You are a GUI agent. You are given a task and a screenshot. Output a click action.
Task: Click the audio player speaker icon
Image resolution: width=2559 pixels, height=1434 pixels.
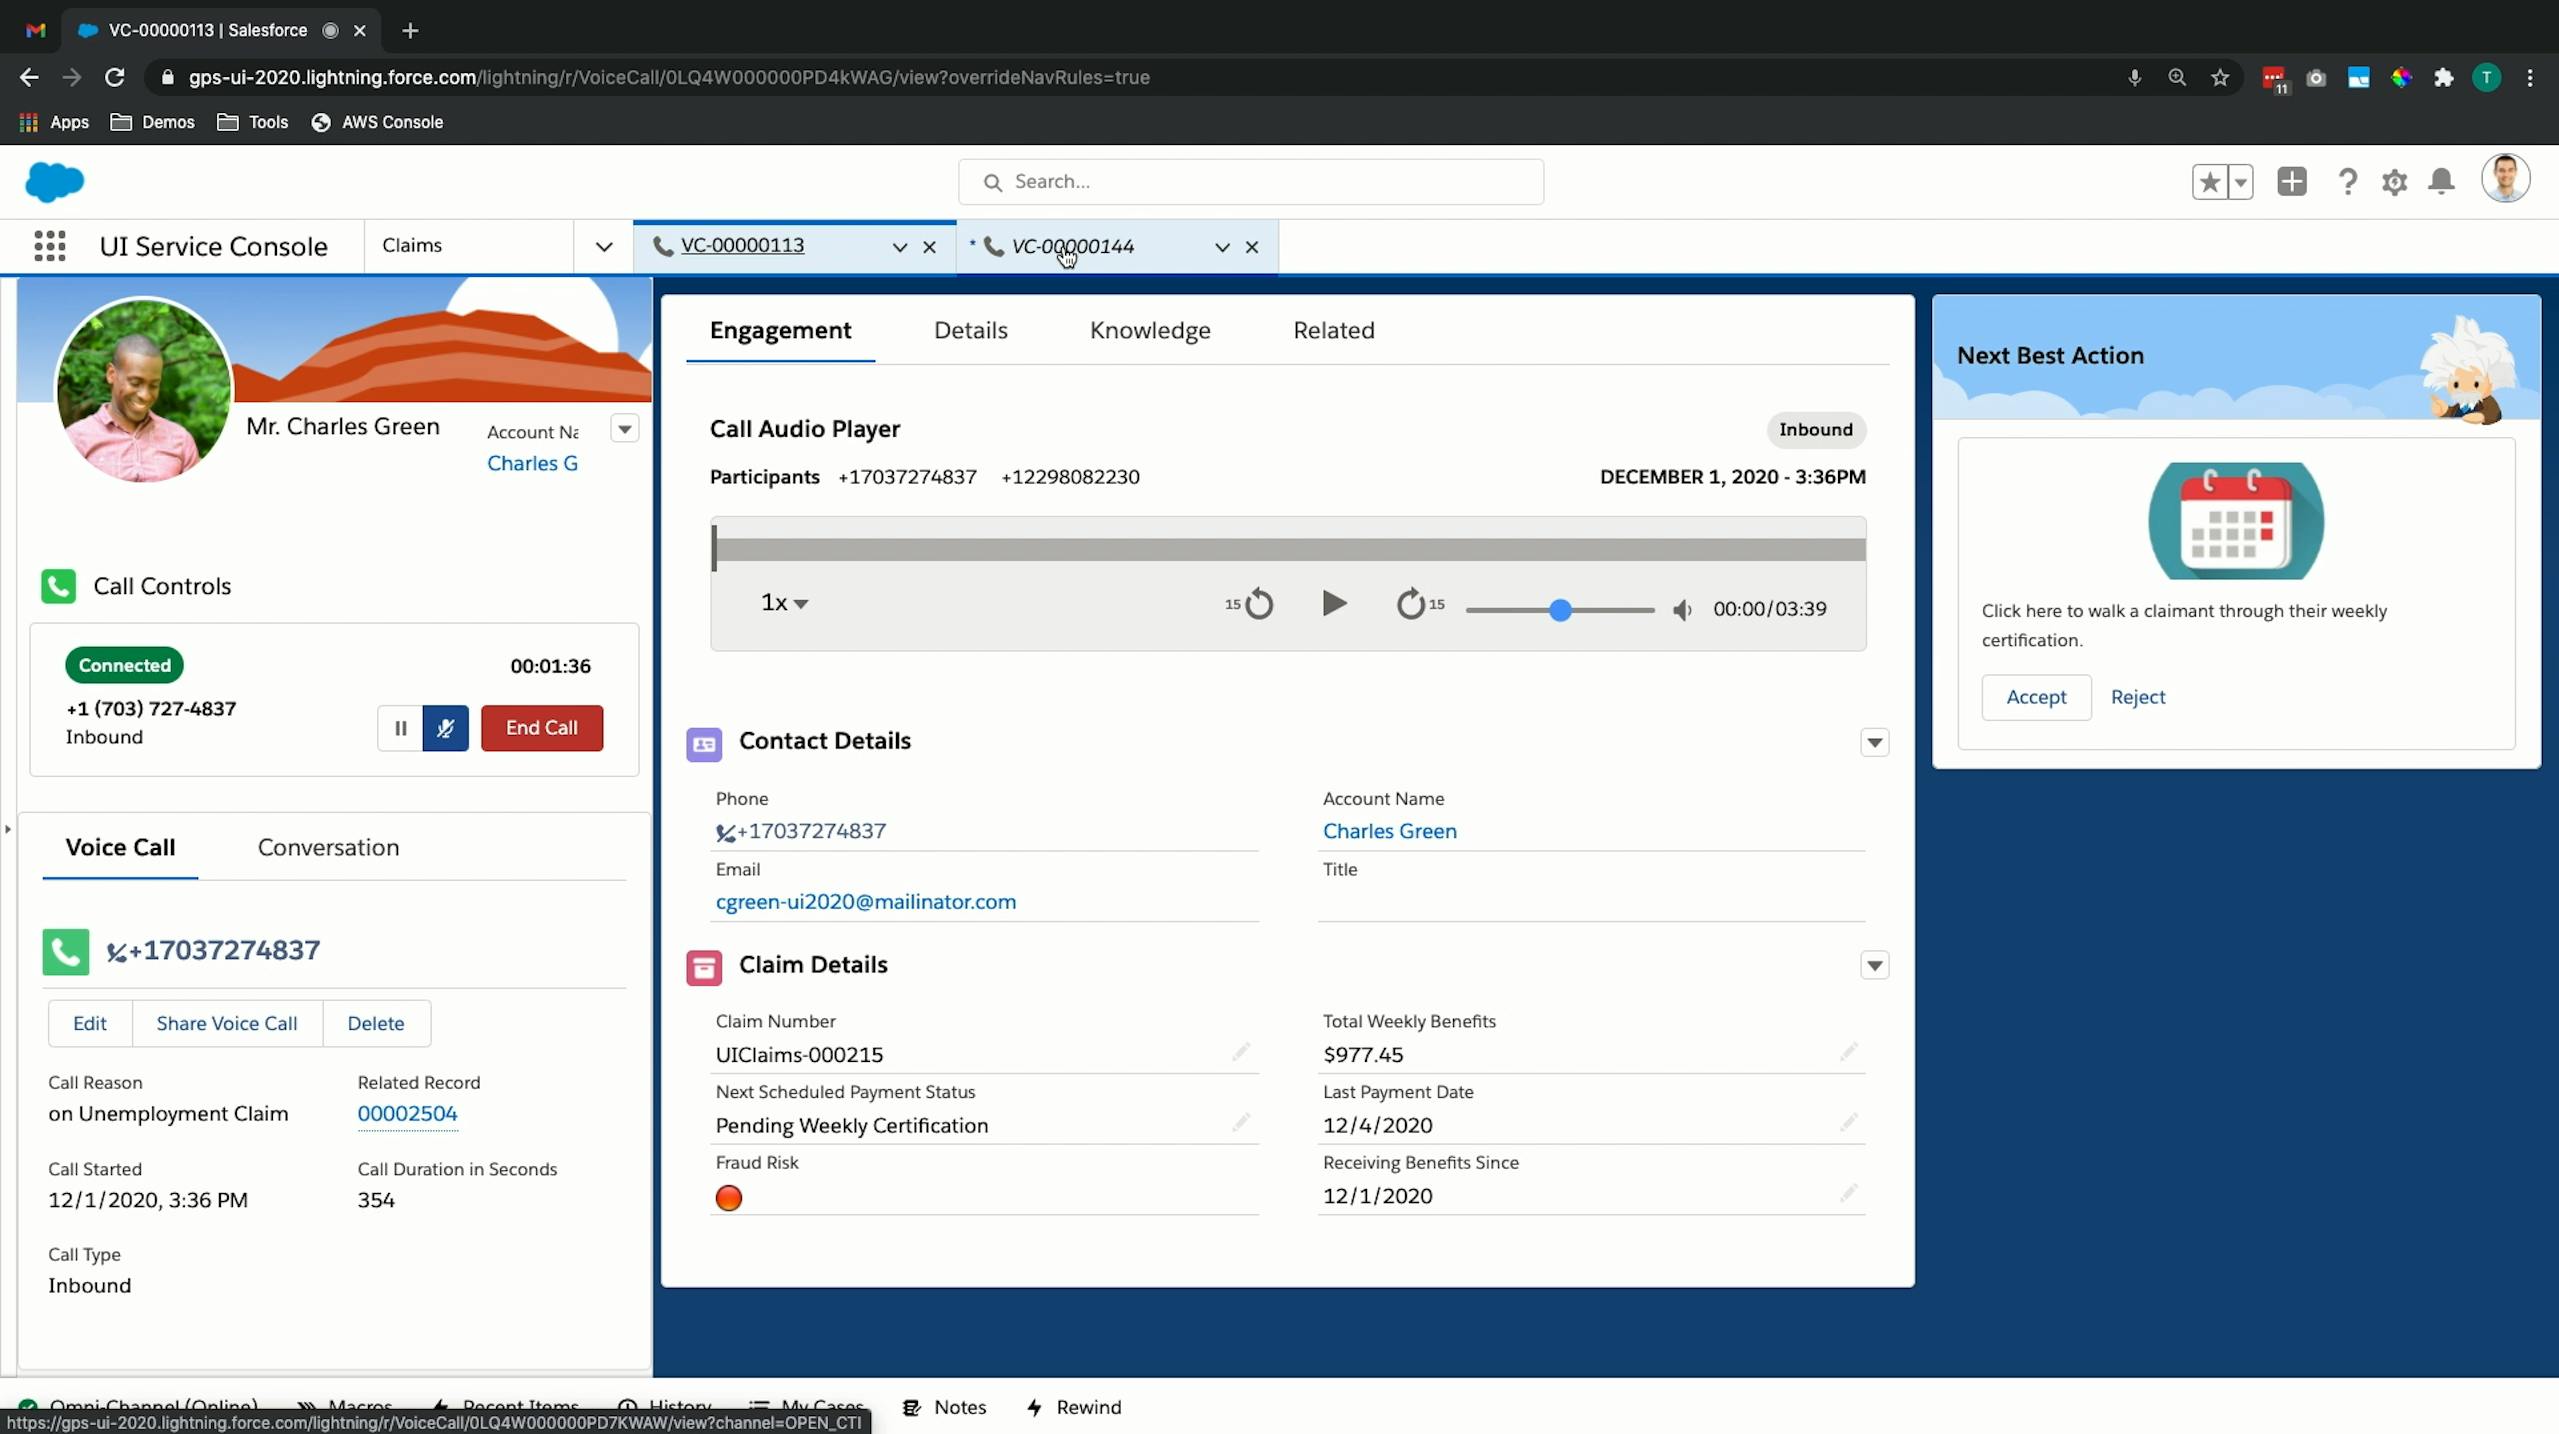pos(1682,609)
